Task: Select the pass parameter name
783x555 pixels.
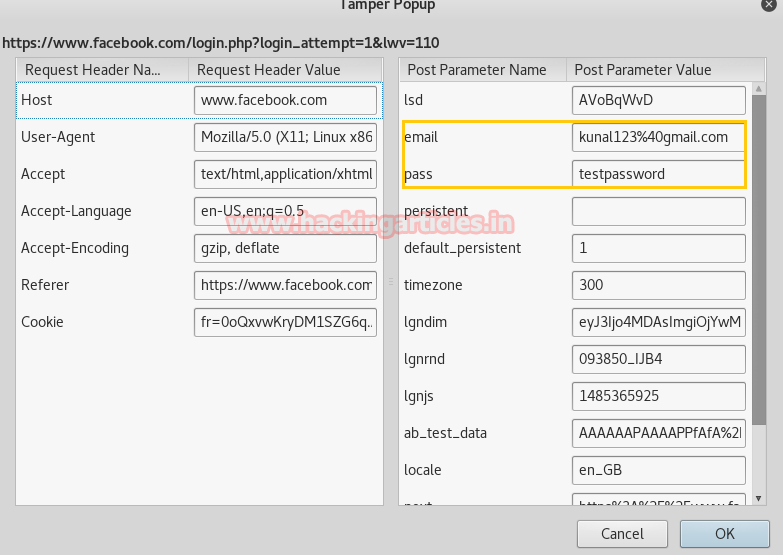Action: [x=418, y=175]
